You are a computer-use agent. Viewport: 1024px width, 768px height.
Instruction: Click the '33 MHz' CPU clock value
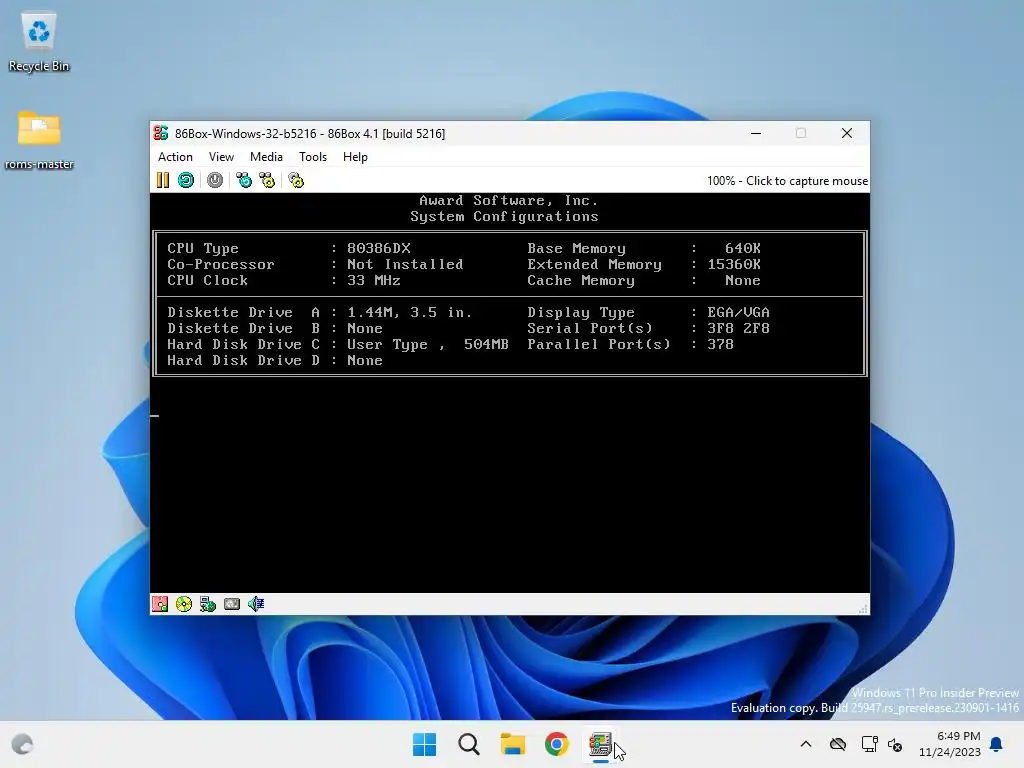coord(374,280)
